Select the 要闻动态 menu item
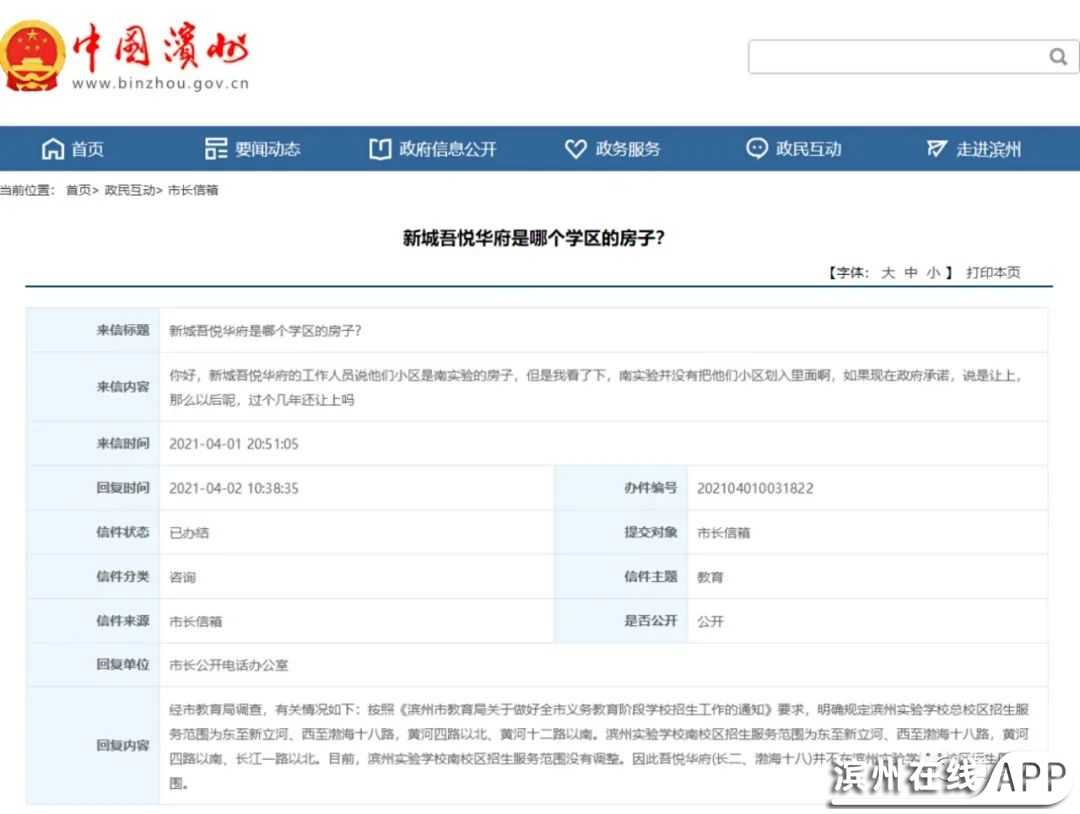This screenshot has width=1080, height=814. coord(267,149)
